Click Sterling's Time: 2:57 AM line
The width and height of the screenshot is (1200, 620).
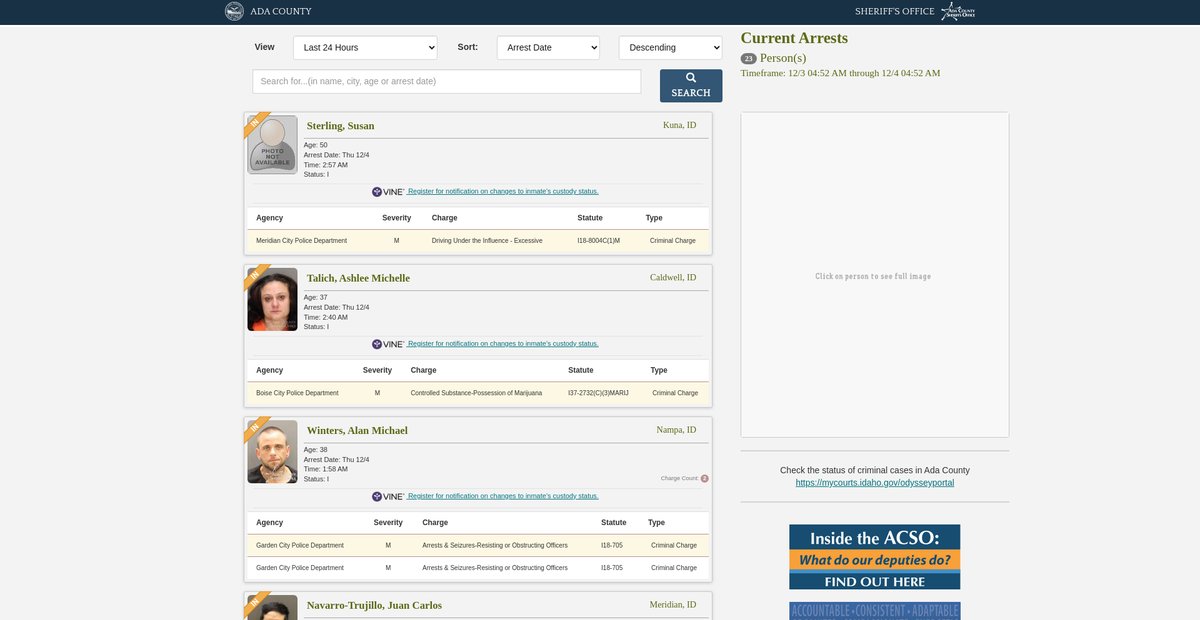point(326,165)
